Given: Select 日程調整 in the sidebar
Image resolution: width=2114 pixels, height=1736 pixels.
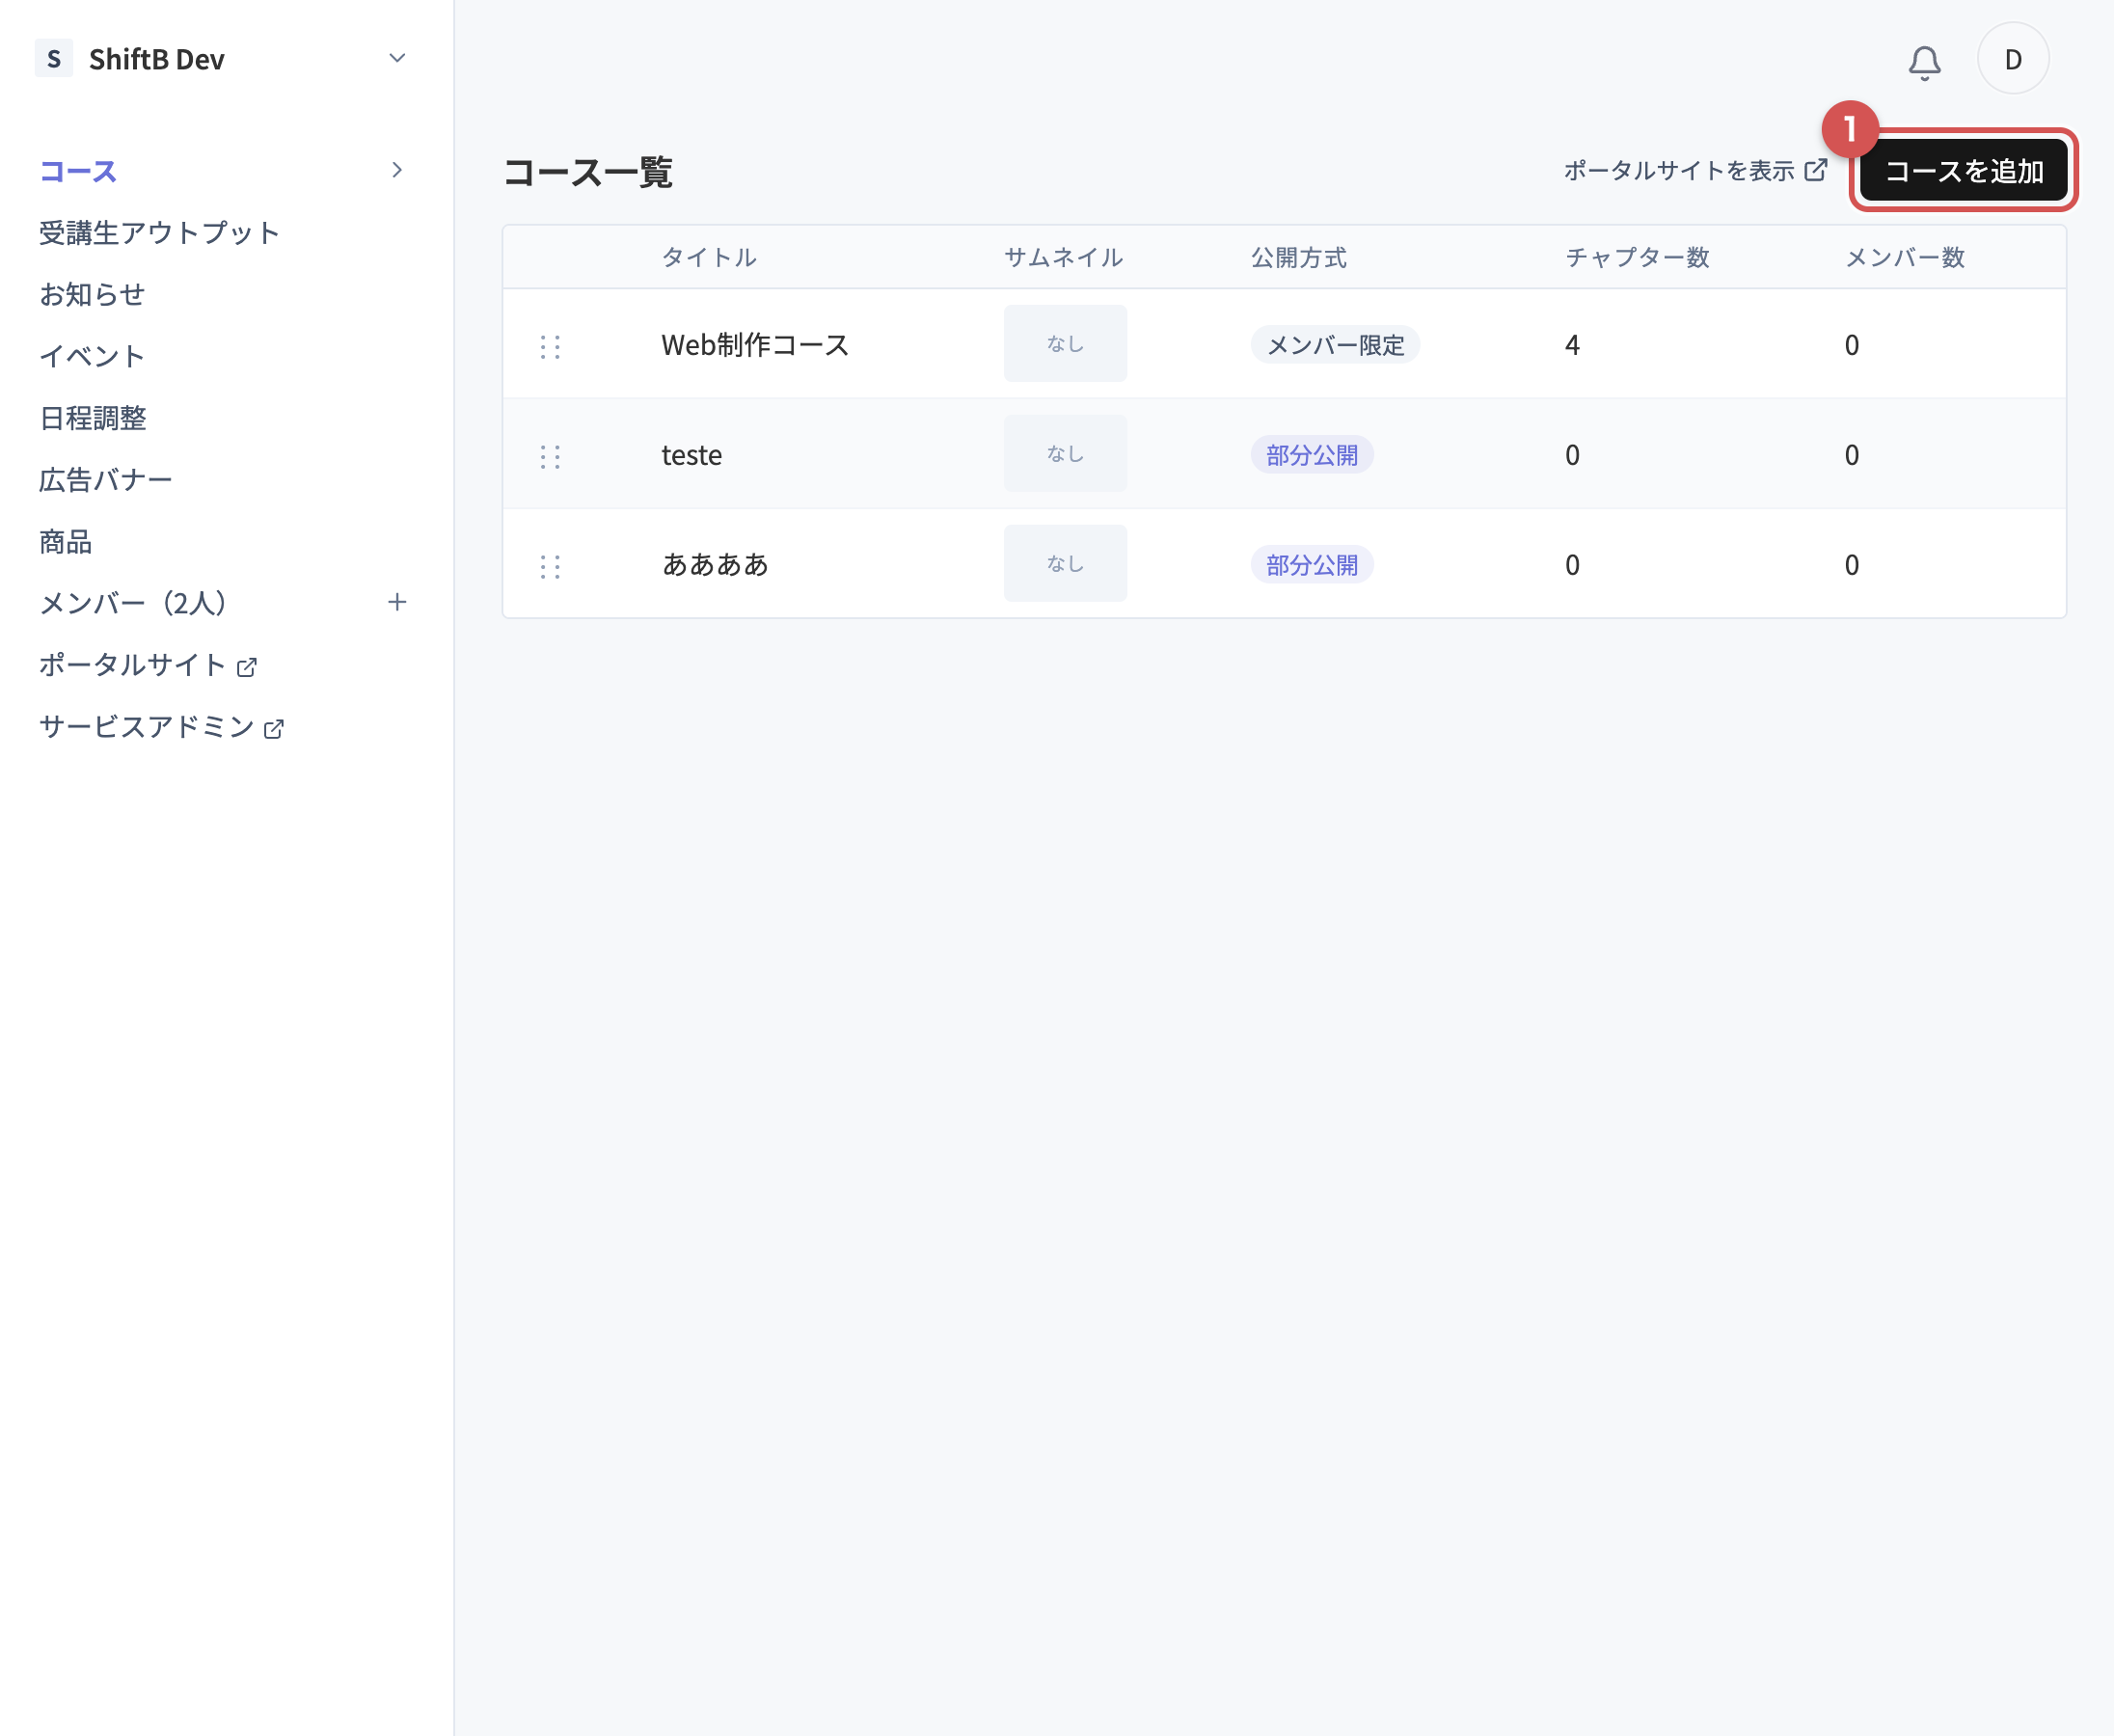Looking at the screenshot, I should click(92, 418).
